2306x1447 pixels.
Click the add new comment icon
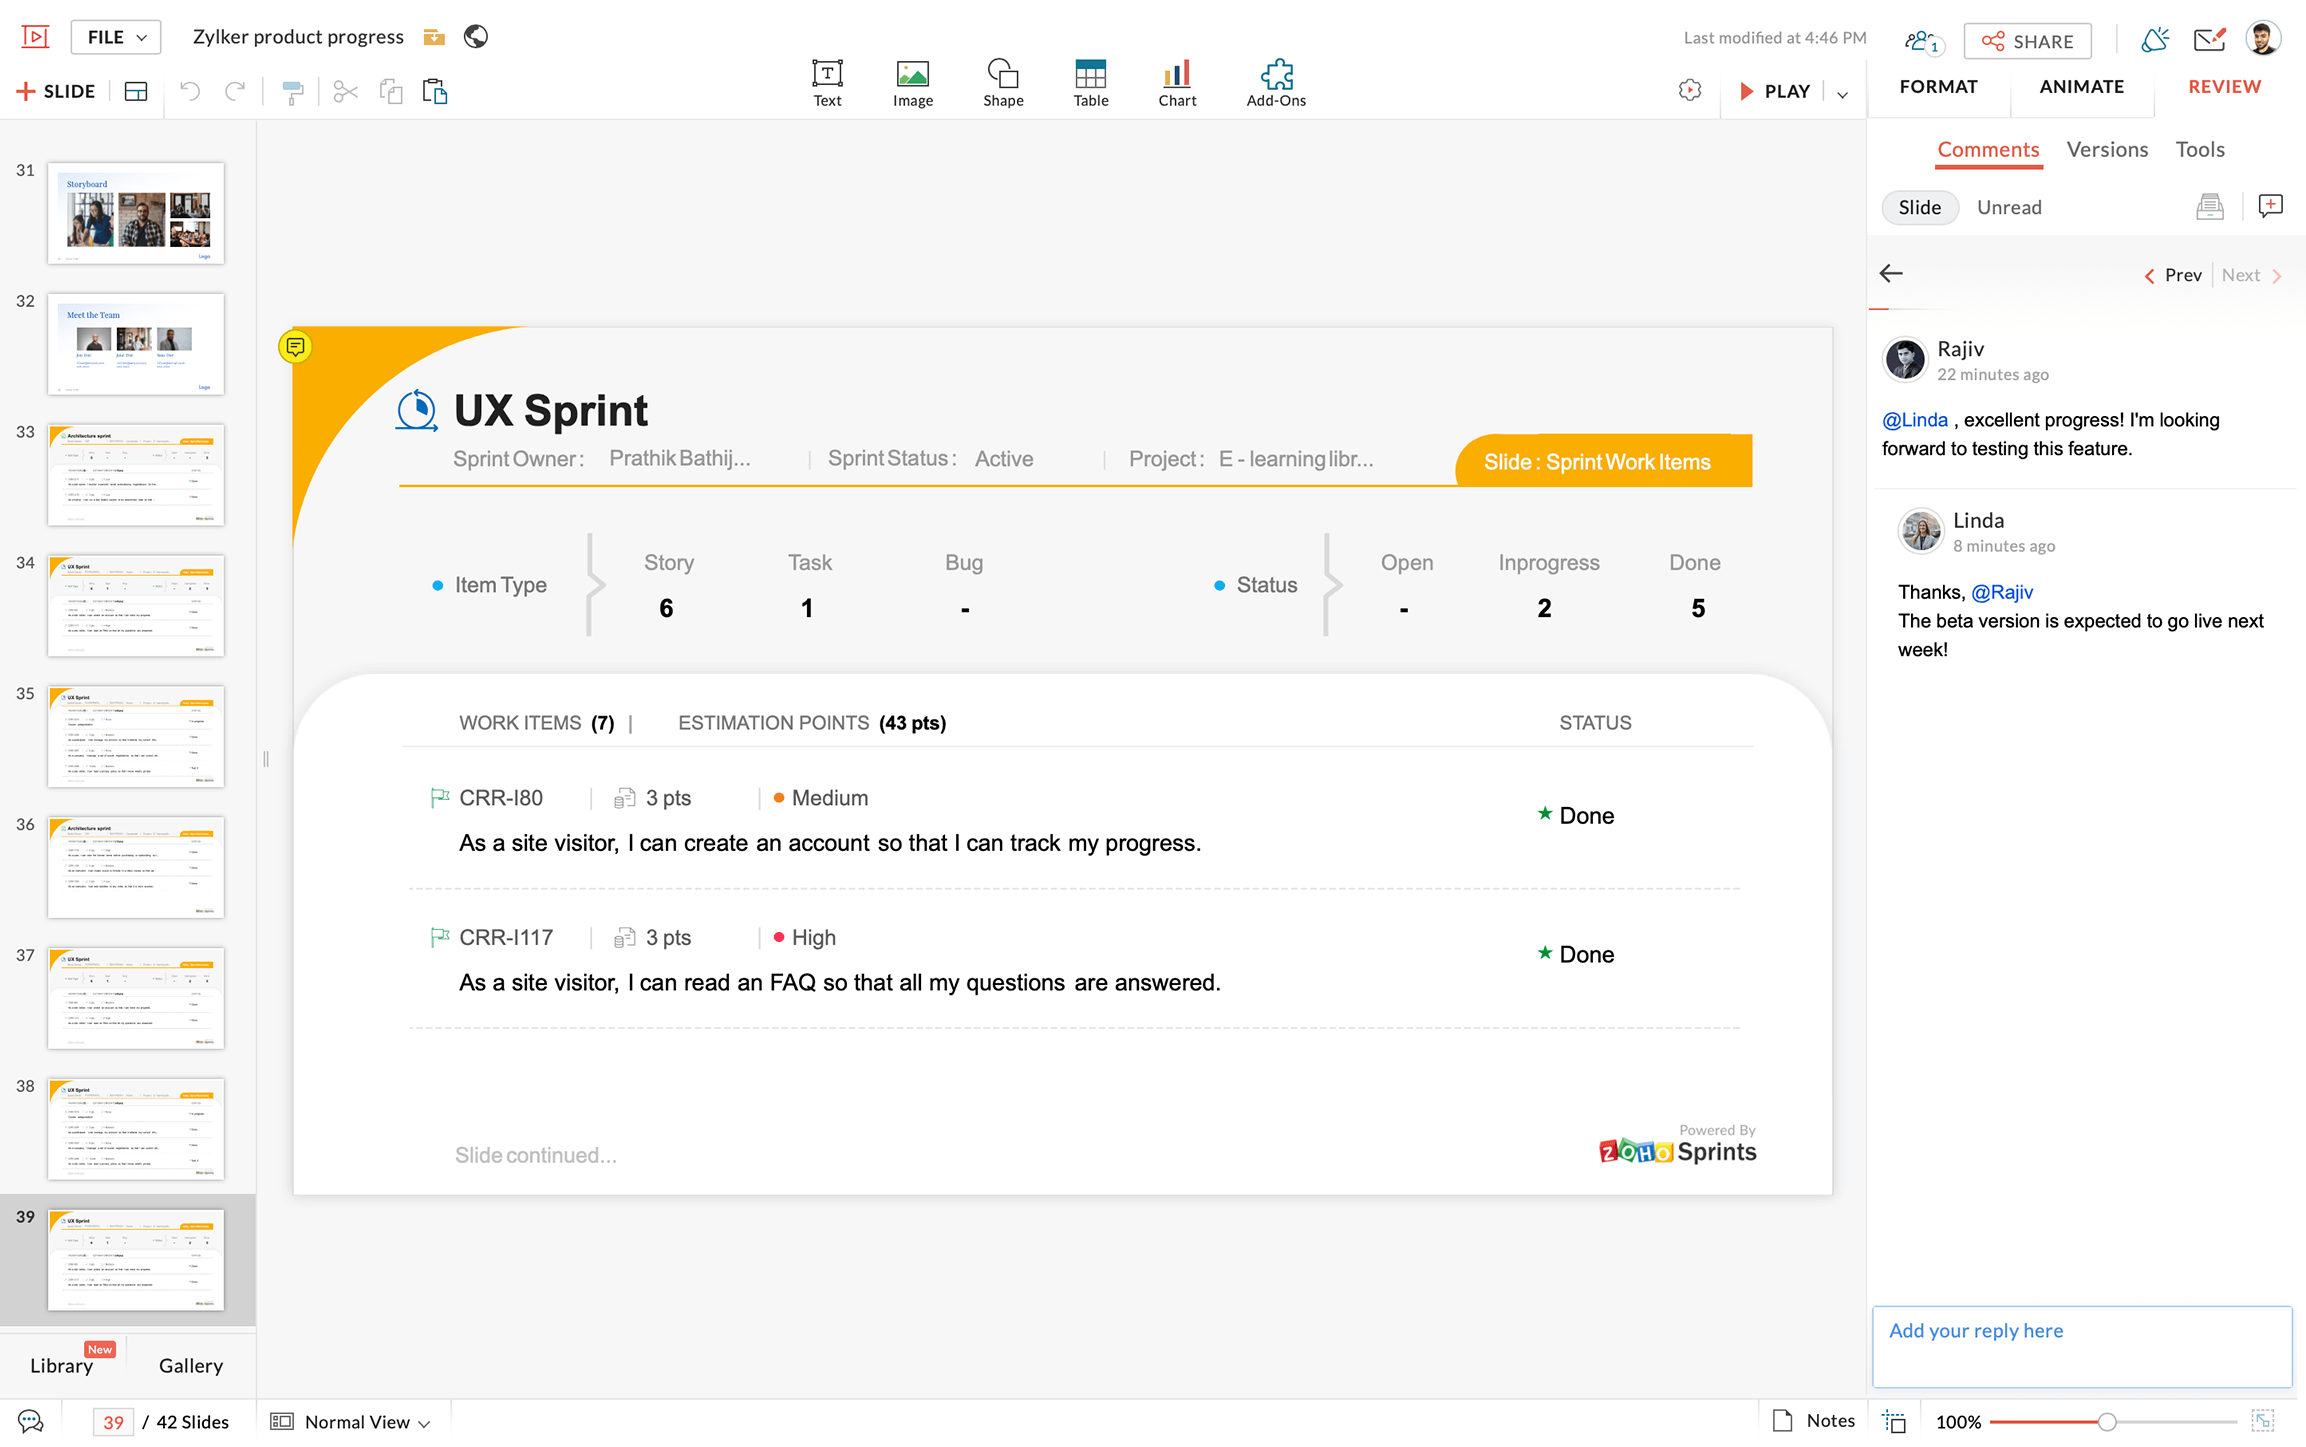[x=2270, y=206]
